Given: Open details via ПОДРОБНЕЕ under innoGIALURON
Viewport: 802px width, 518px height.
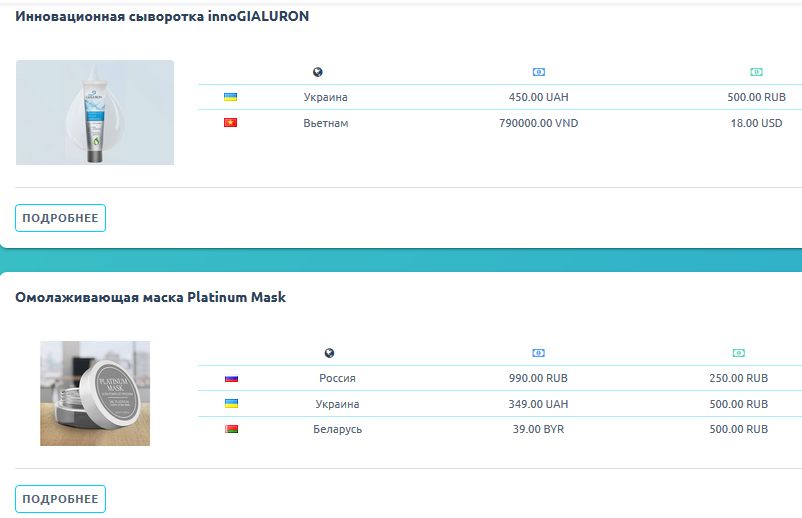Looking at the screenshot, I should point(60,218).
